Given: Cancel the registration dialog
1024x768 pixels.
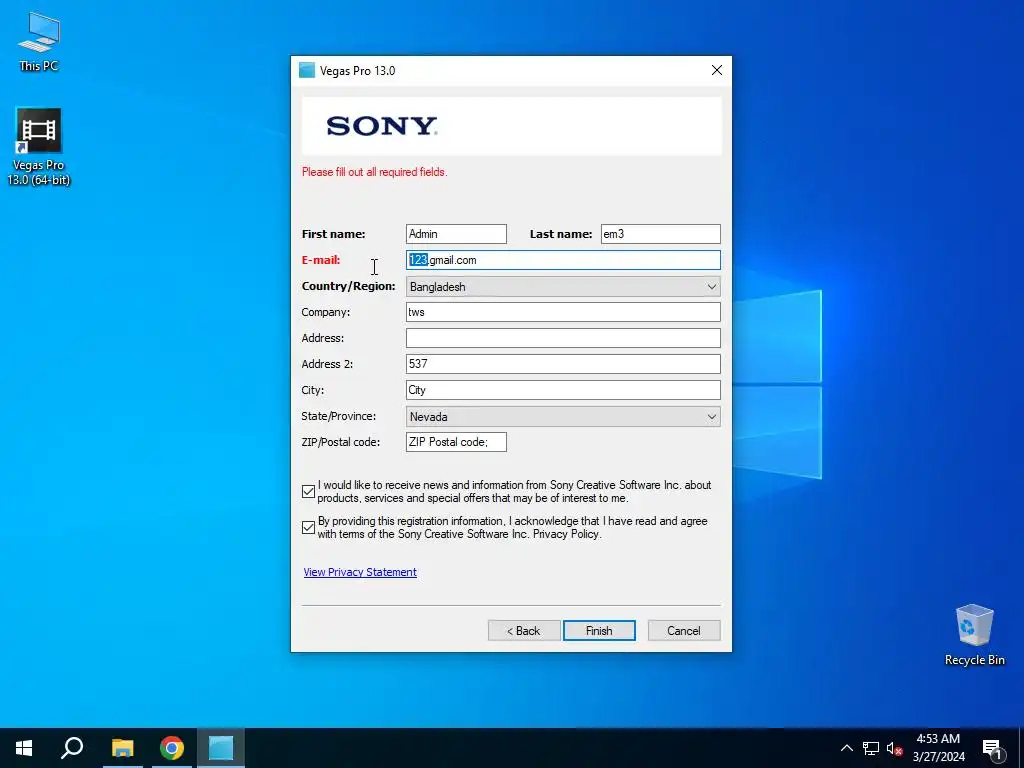Looking at the screenshot, I should point(684,631).
